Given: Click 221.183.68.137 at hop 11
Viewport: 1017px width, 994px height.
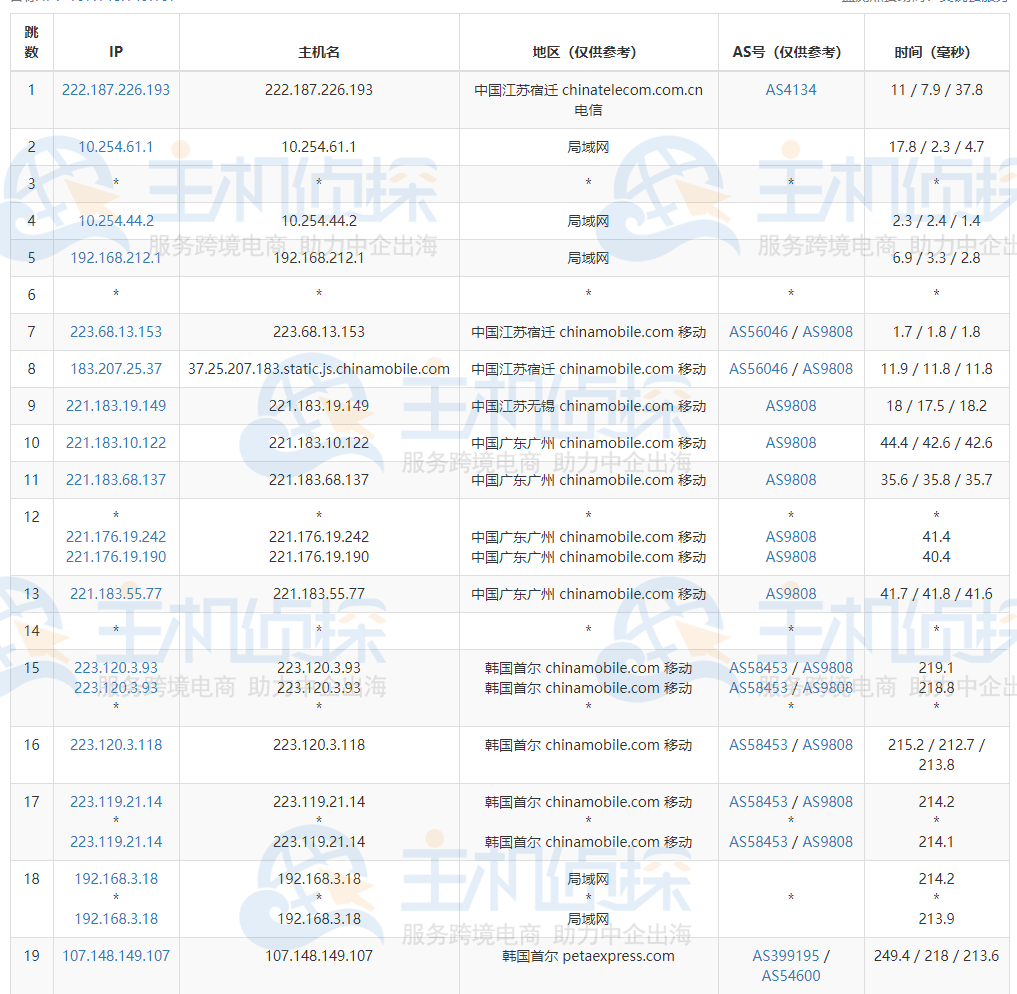Looking at the screenshot, I should pyautogui.click(x=115, y=479).
